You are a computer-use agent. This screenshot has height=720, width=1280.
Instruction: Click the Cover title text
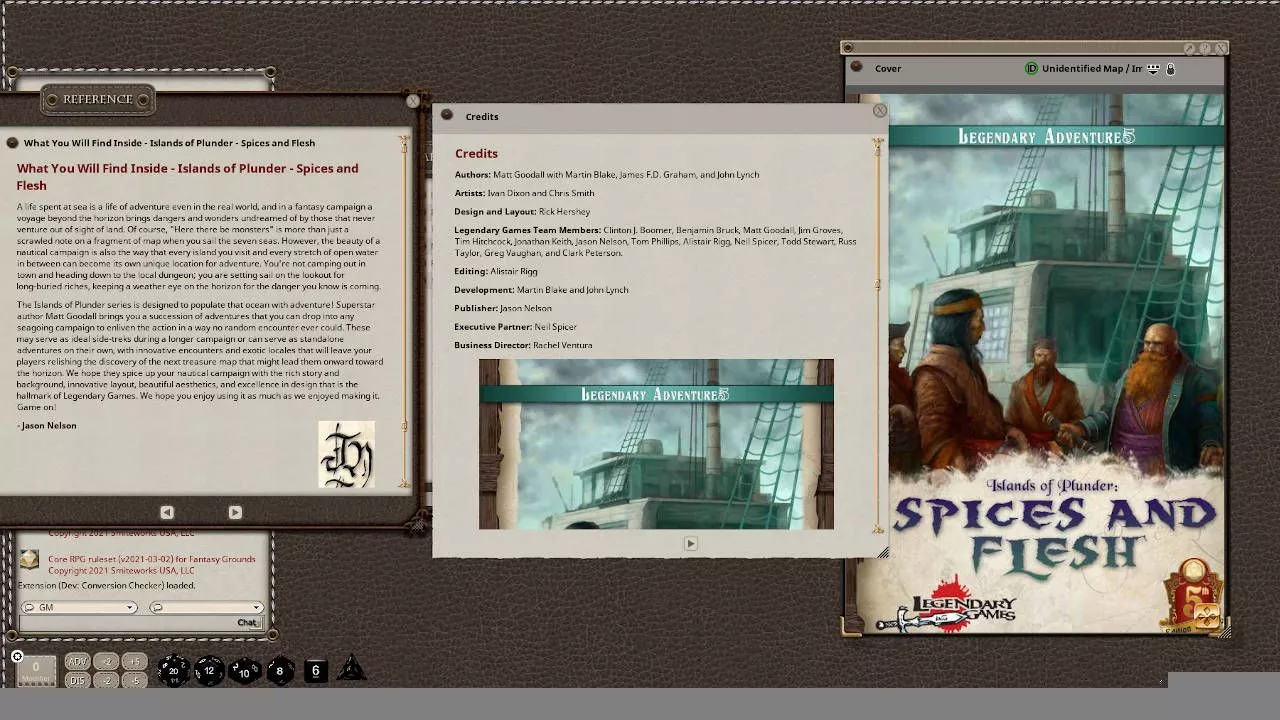888,69
